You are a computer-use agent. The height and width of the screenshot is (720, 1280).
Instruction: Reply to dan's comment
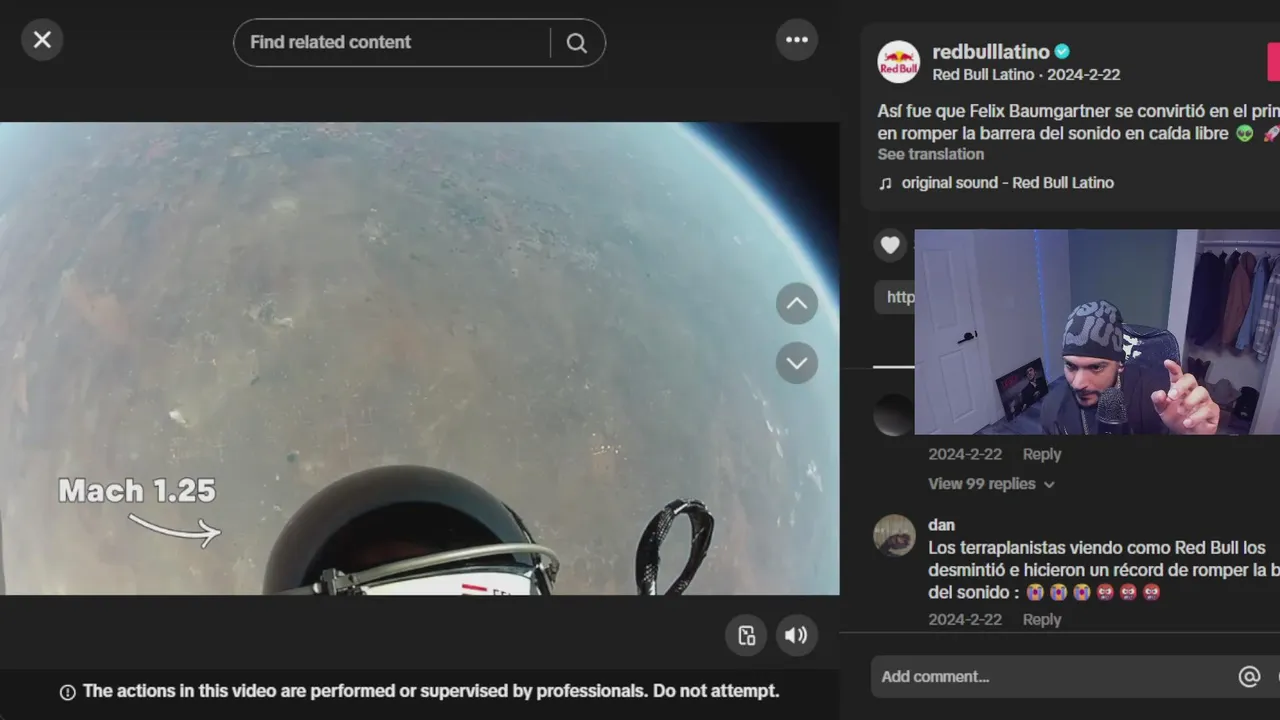[1041, 619]
